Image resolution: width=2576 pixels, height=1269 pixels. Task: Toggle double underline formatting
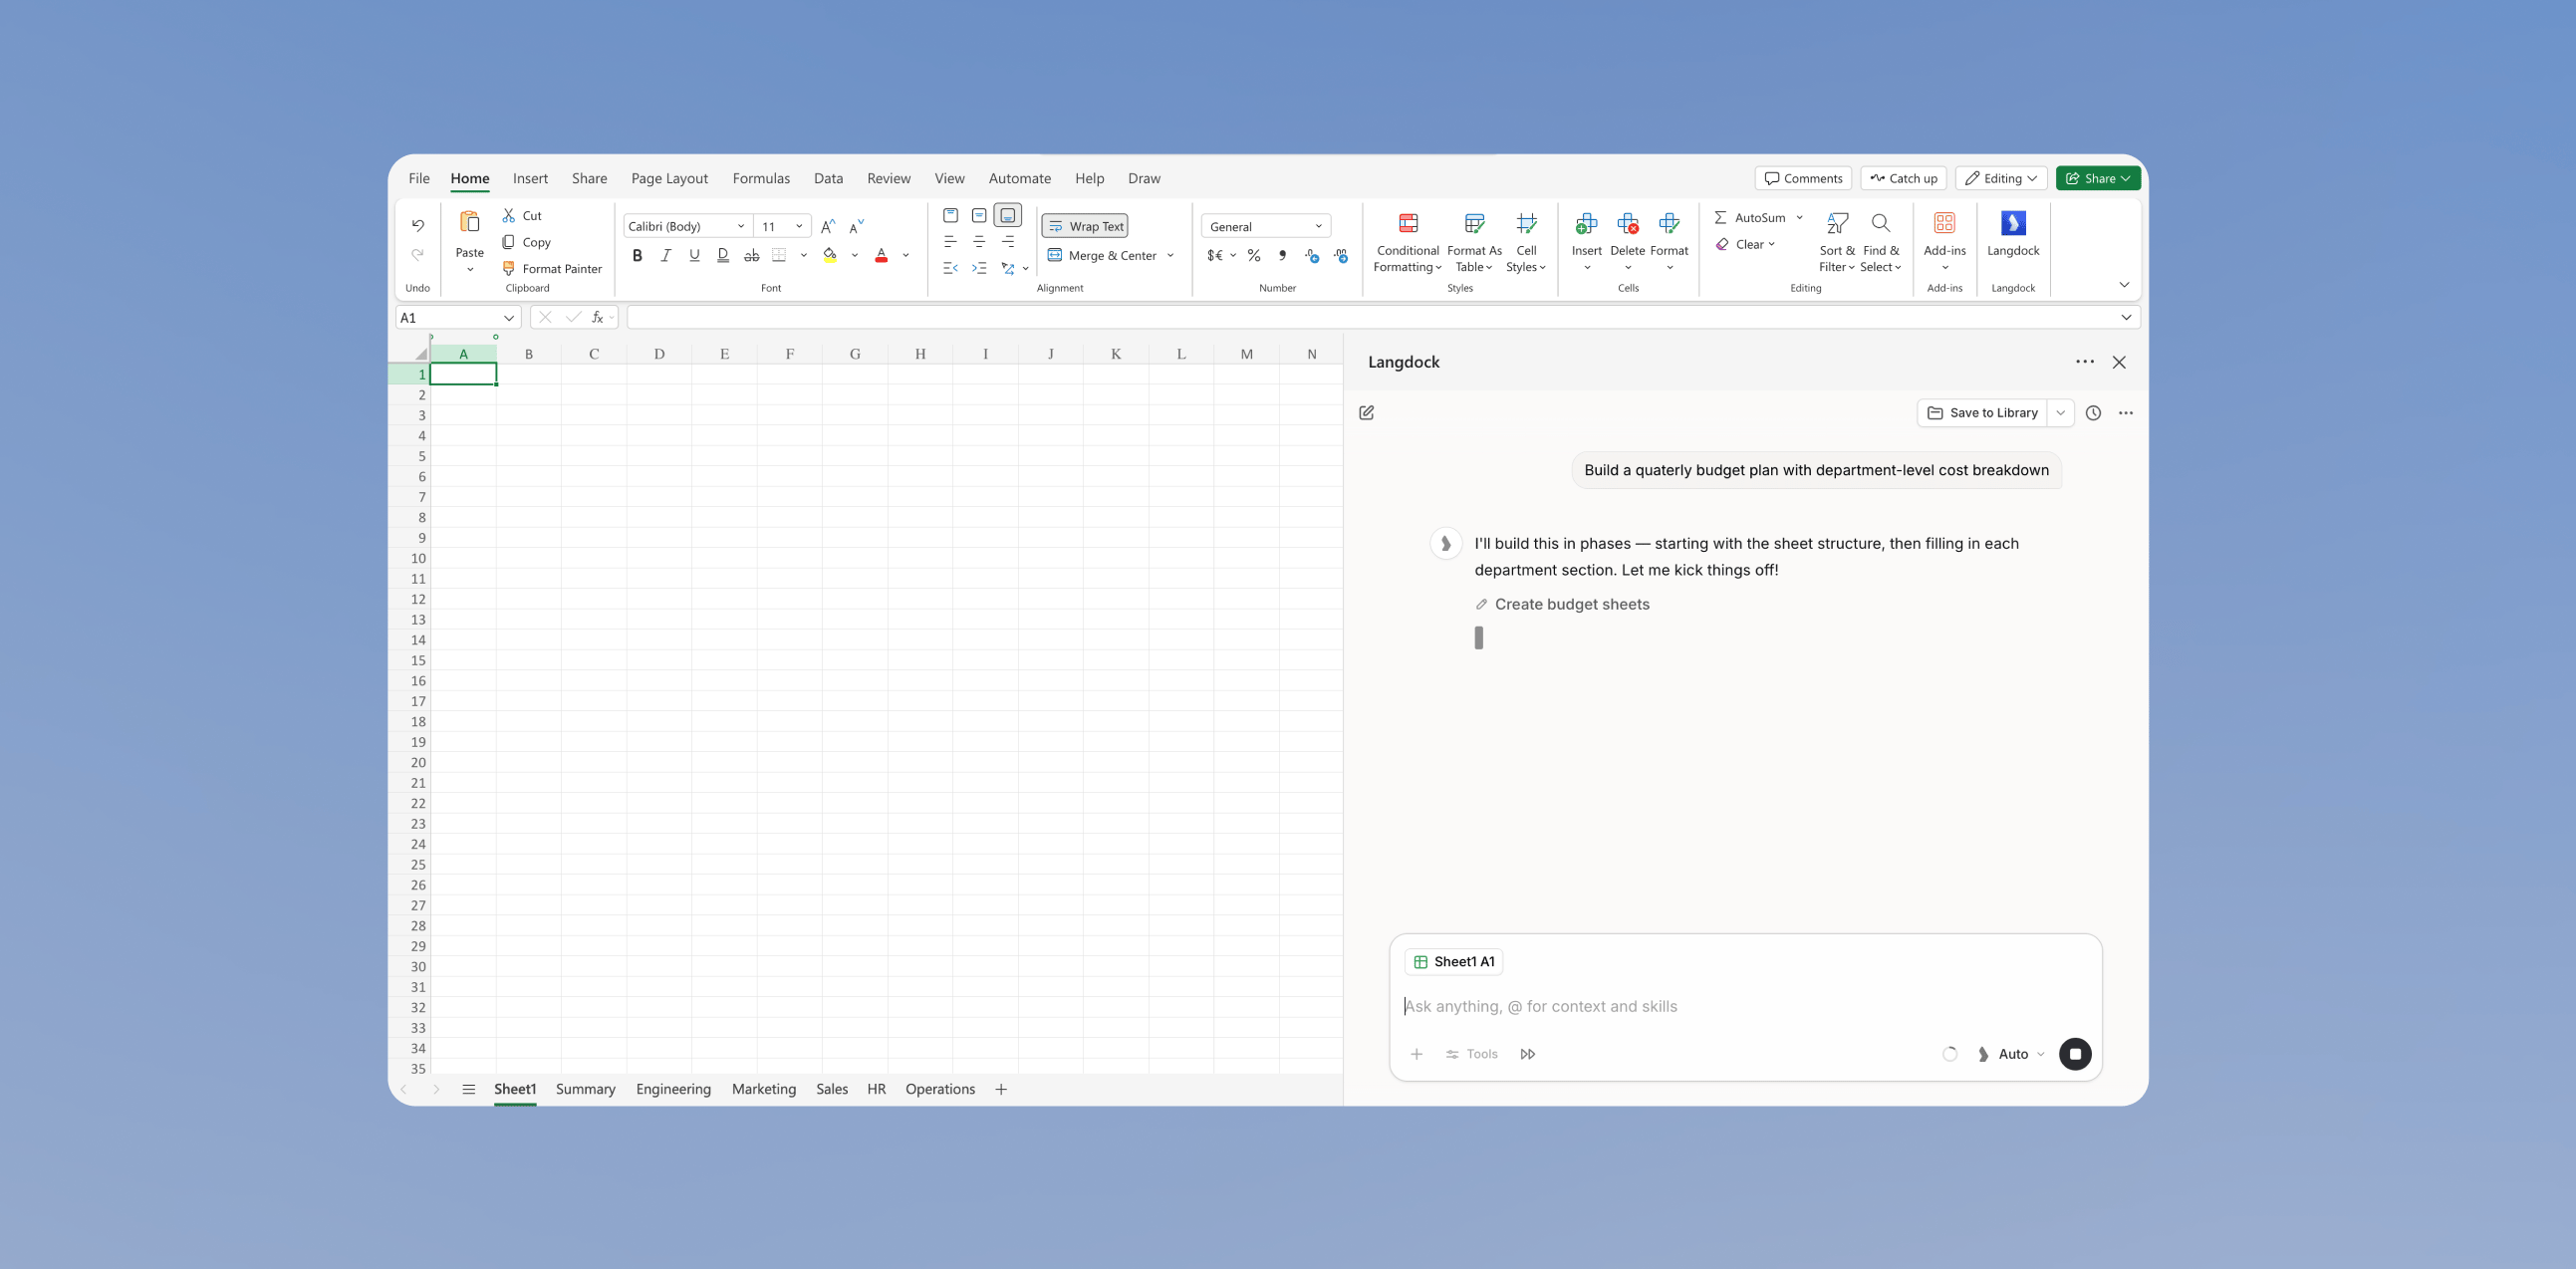point(723,256)
